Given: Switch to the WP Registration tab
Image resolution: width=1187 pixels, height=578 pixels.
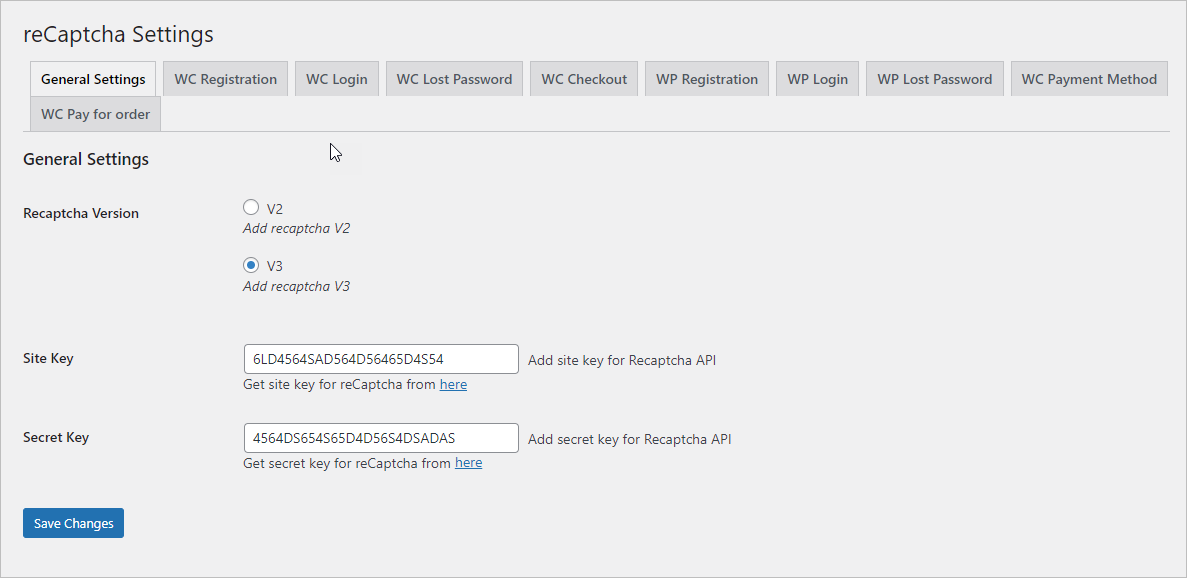Looking at the screenshot, I should [706, 78].
